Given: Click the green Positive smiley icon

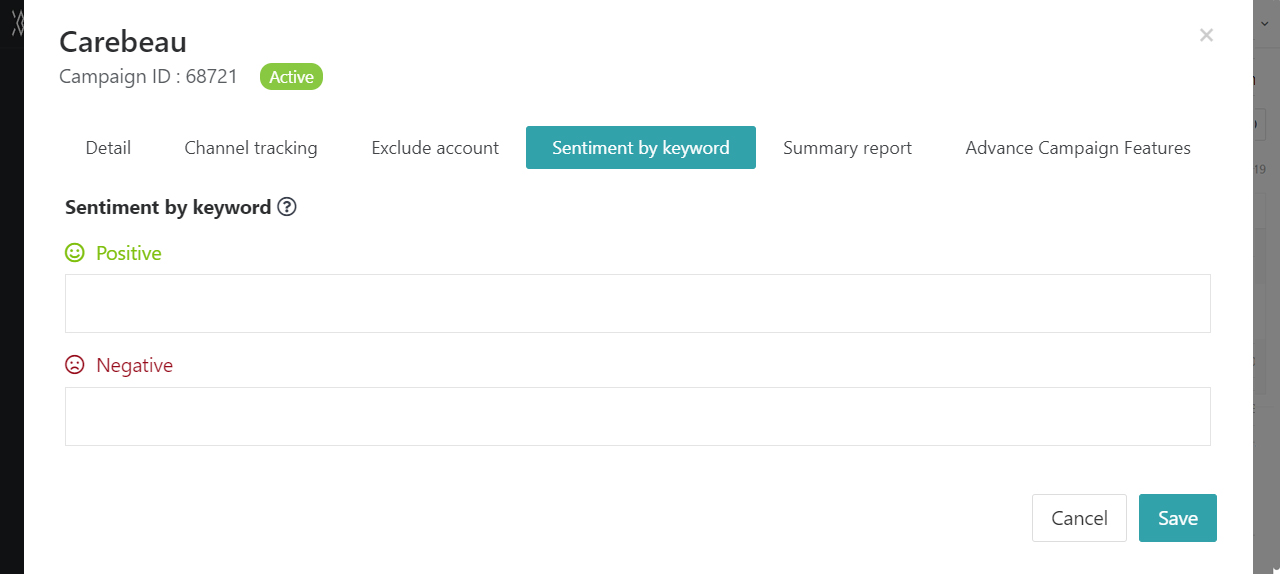Looking at the screenshot, I should tap(75, 253).
